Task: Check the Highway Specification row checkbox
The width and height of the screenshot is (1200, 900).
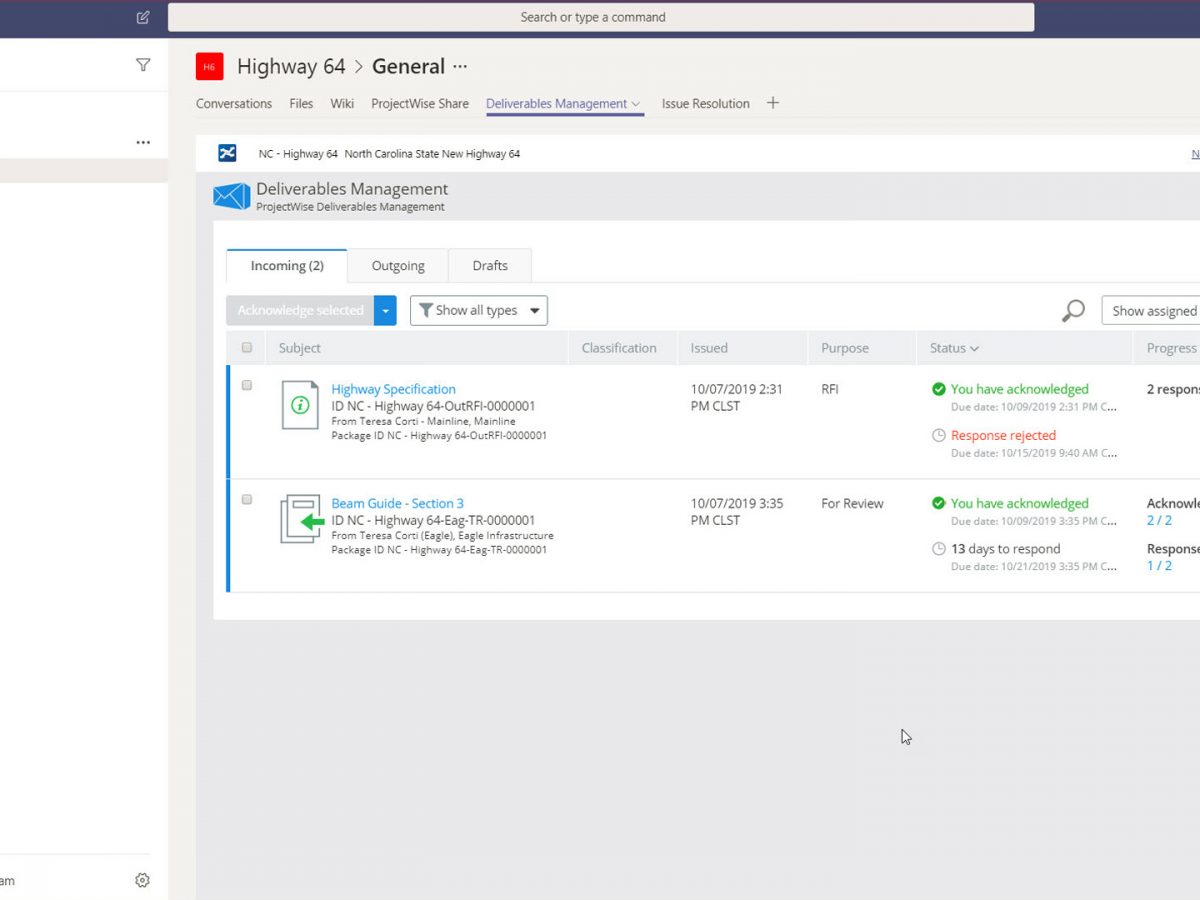Action: tap(247, 385)
